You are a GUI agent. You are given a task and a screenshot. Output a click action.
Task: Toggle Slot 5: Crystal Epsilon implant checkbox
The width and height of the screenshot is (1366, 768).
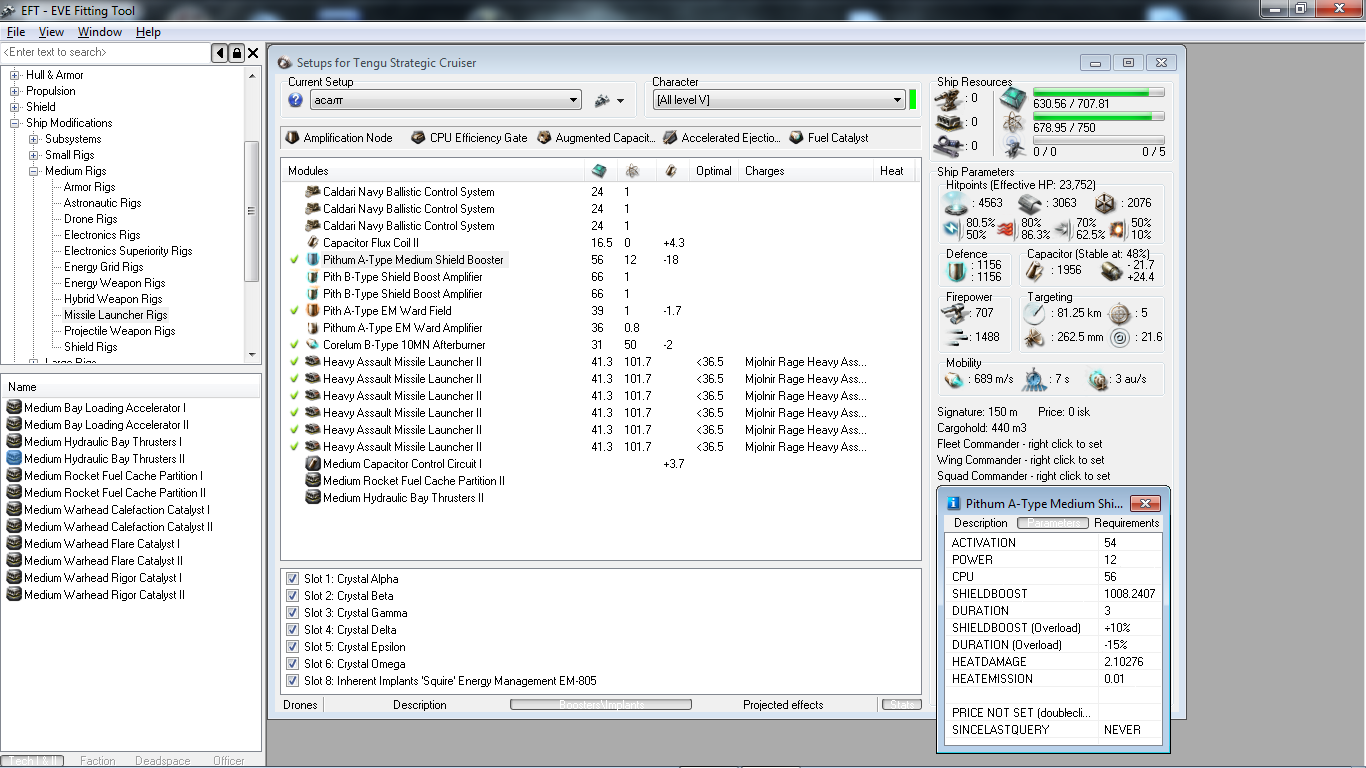pyautogui.click(x=292, y=647)
